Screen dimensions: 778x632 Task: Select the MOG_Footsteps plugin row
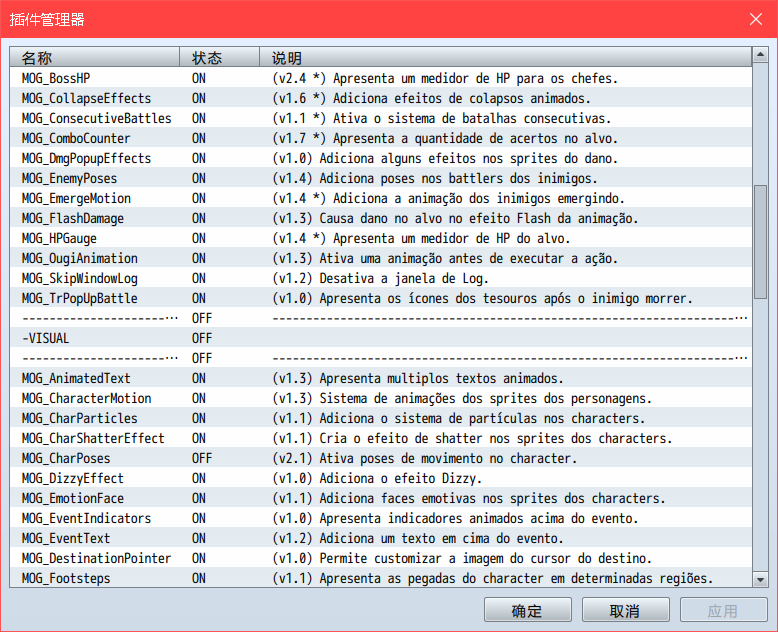point(381,578)
